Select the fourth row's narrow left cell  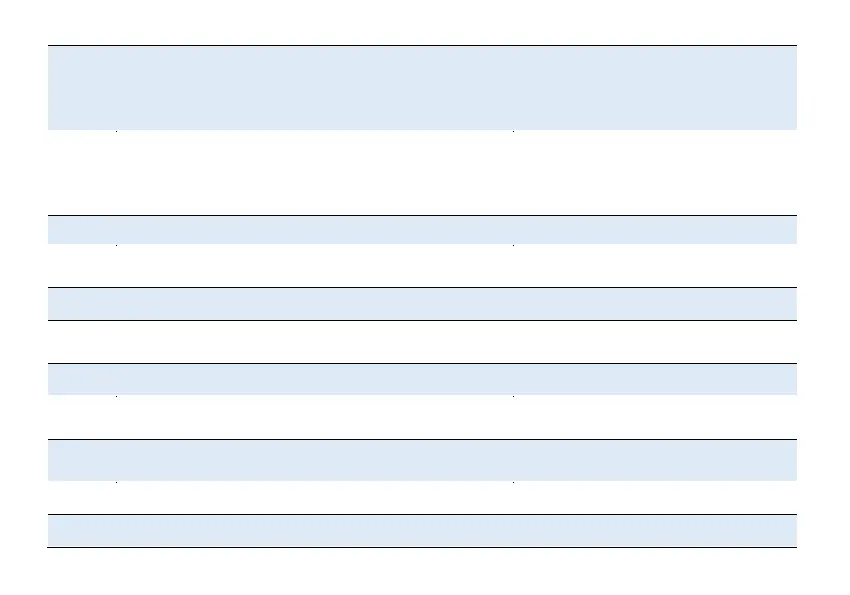click(x=82, y=265)
